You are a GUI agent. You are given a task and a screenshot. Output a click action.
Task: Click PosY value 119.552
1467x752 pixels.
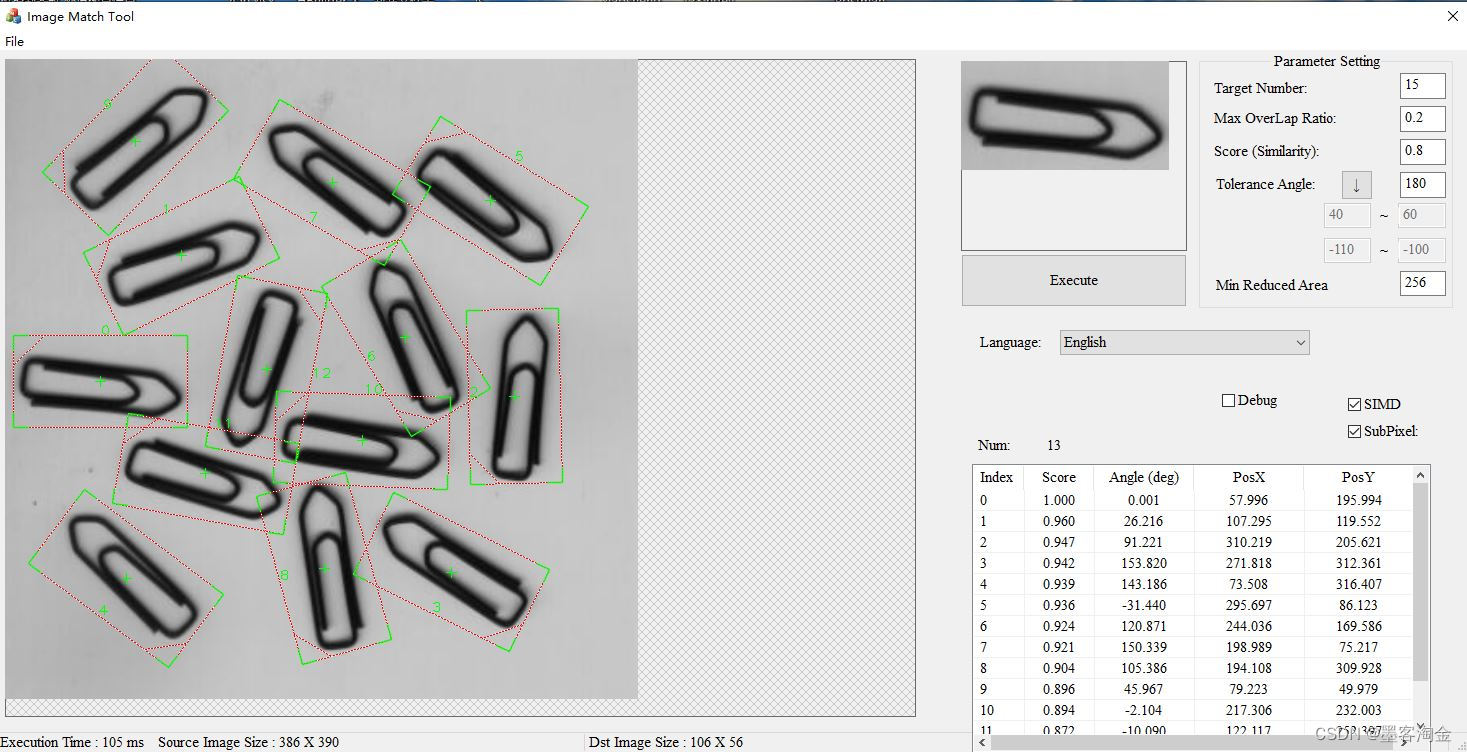1359,521
